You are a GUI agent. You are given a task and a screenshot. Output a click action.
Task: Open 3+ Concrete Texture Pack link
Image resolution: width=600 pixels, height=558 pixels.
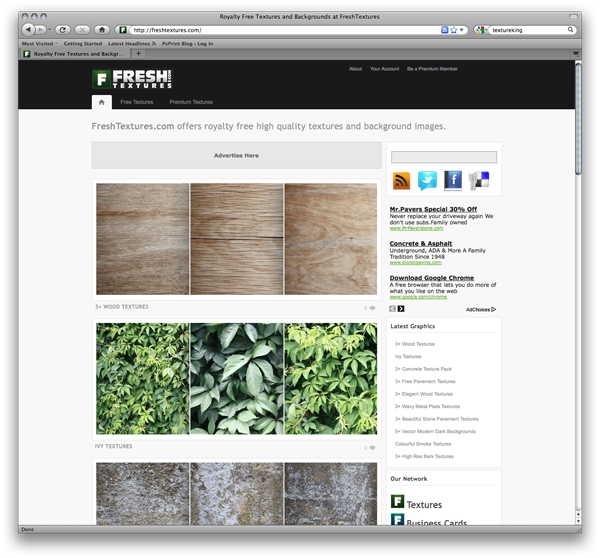click(423, 369)
